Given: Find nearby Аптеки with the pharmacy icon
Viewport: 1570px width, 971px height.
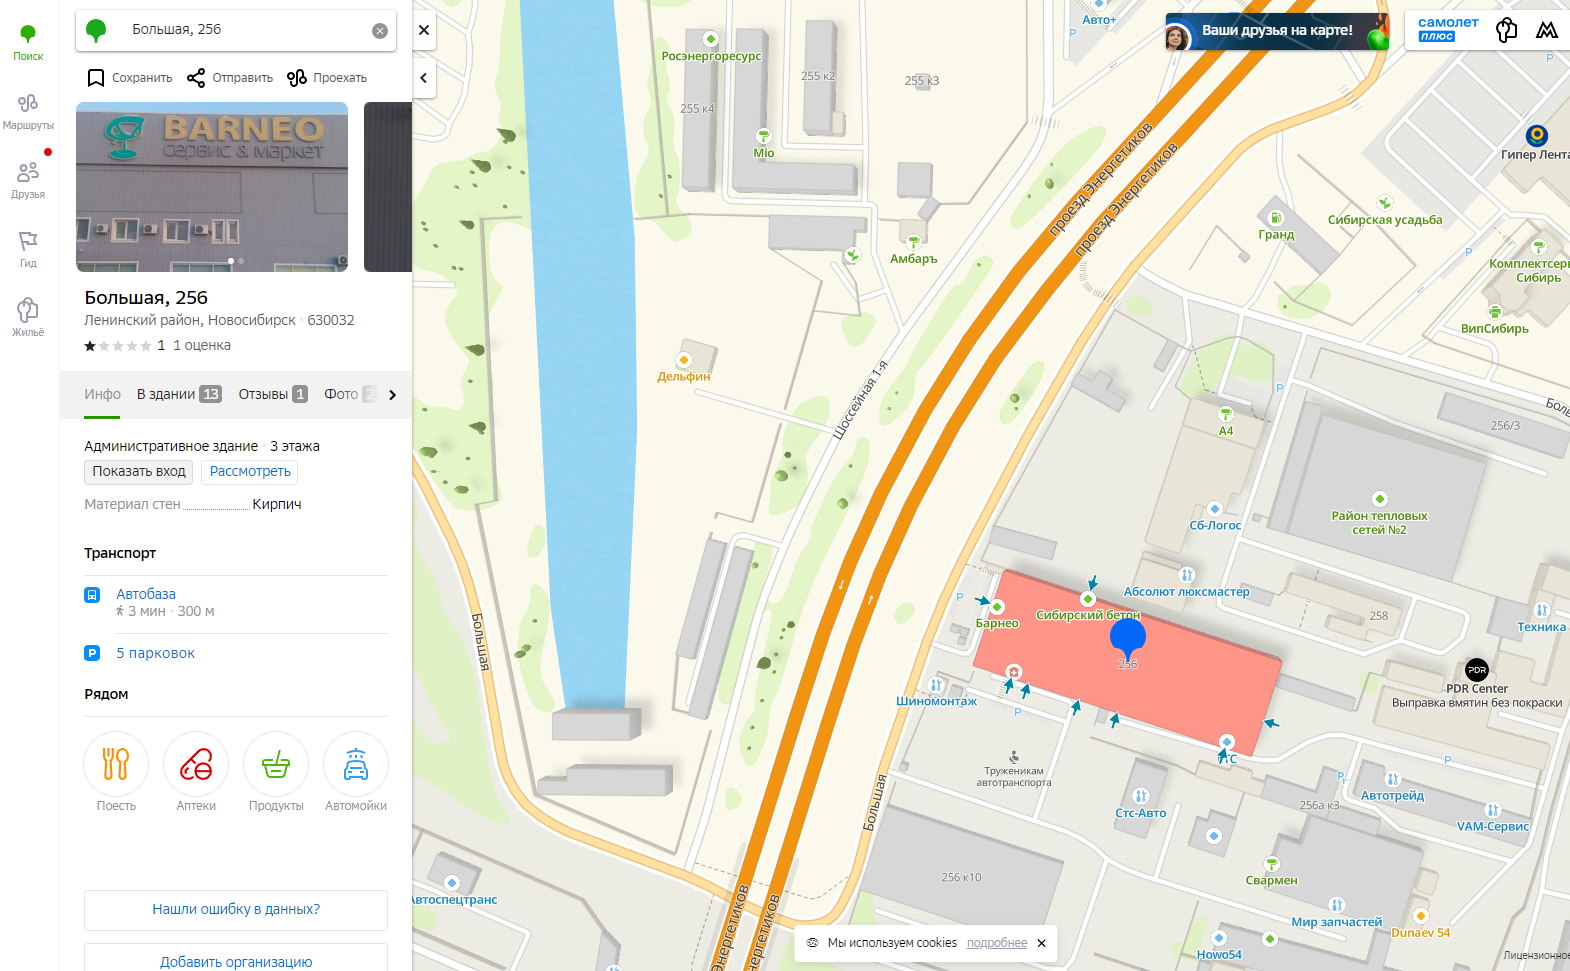Looking at the screenshot, I should (196, 765).
